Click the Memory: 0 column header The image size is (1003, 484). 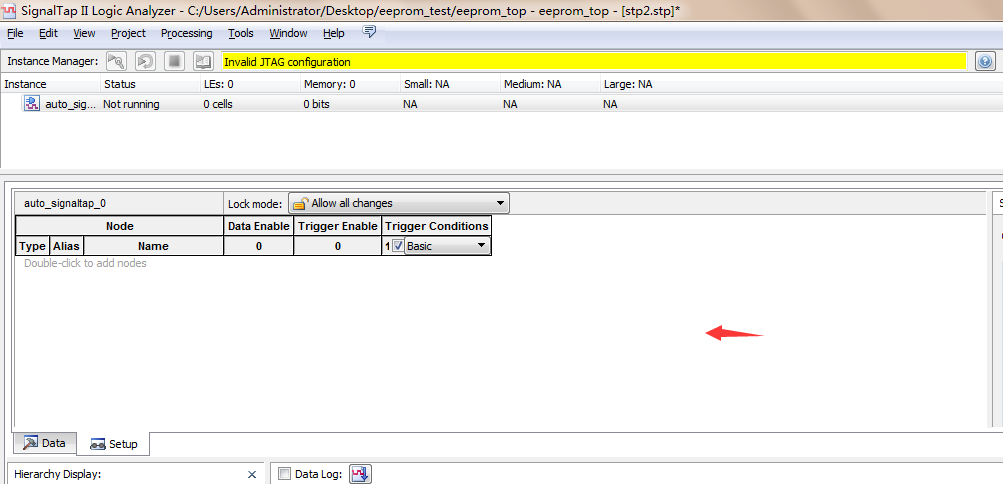pos(351,84)
